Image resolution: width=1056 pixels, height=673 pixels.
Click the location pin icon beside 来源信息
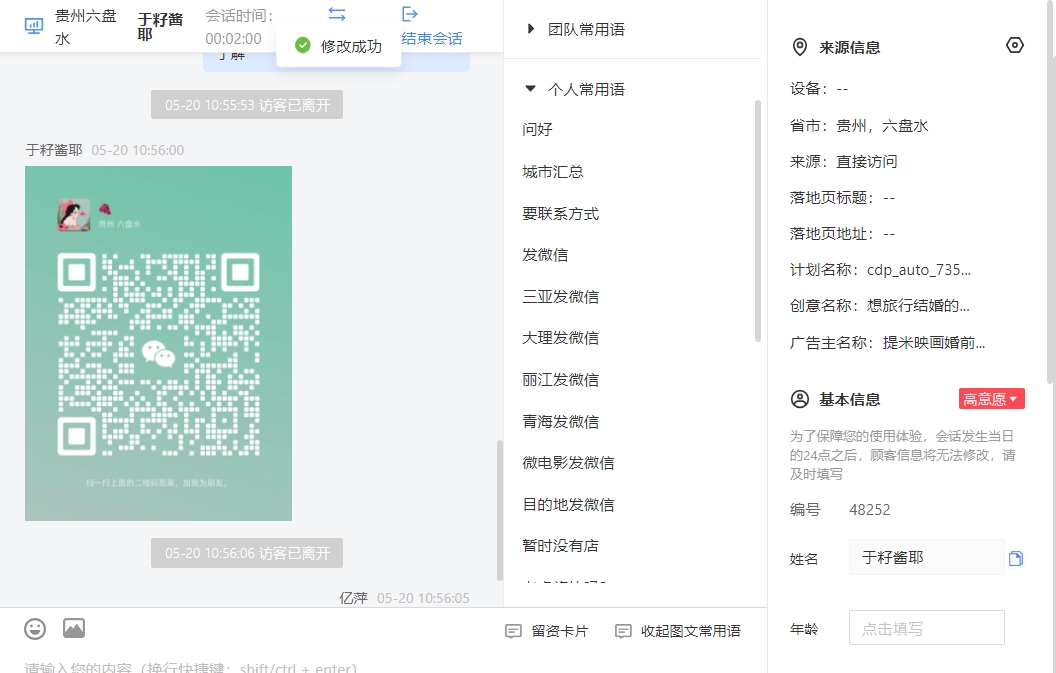pyautogui.click(x=799, y=47)
